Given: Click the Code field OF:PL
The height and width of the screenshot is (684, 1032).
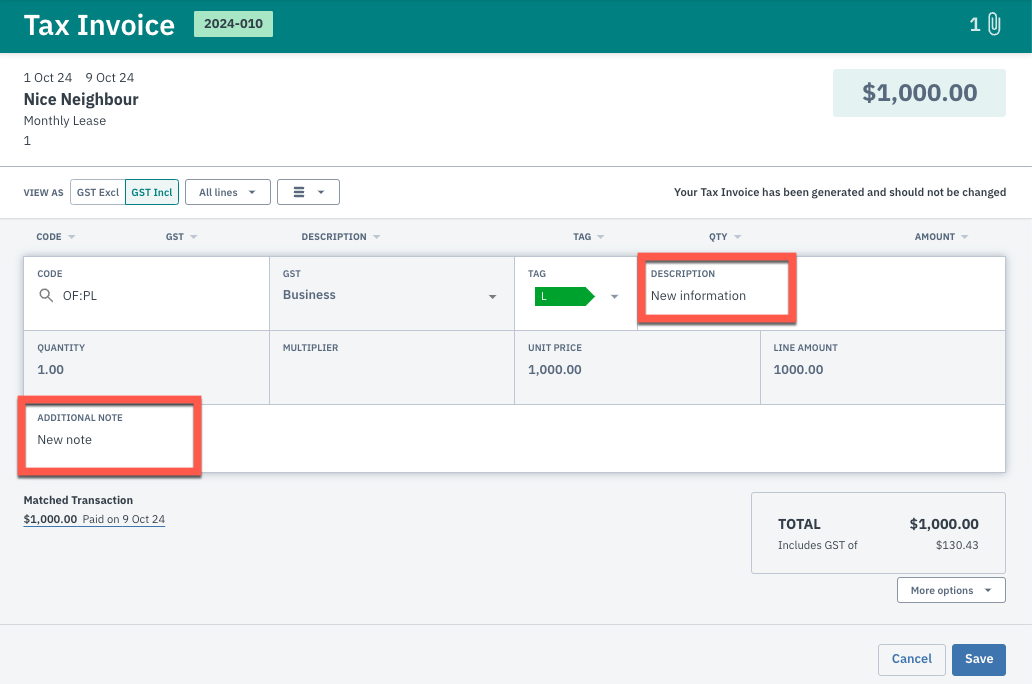Looking at the screenshot, I should coord(146,296).
